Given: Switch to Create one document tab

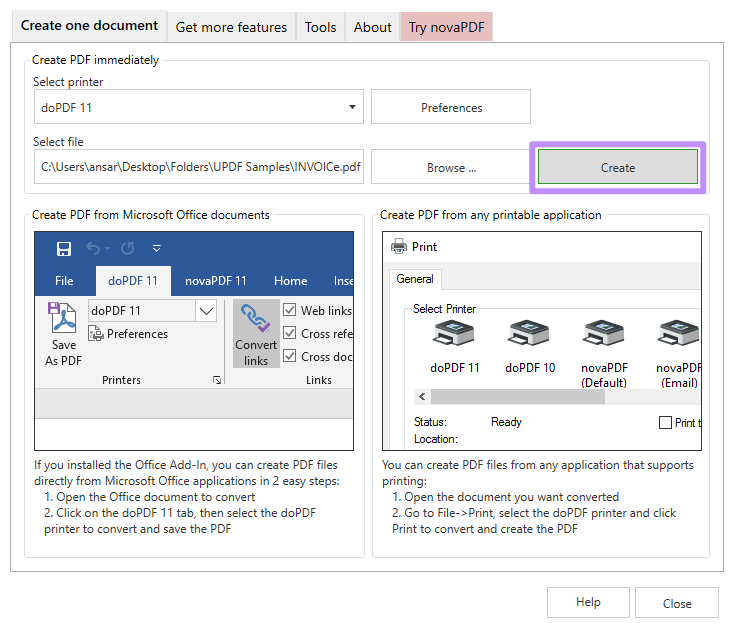Looking at the screenshot, I should click(x=89, y=26).
